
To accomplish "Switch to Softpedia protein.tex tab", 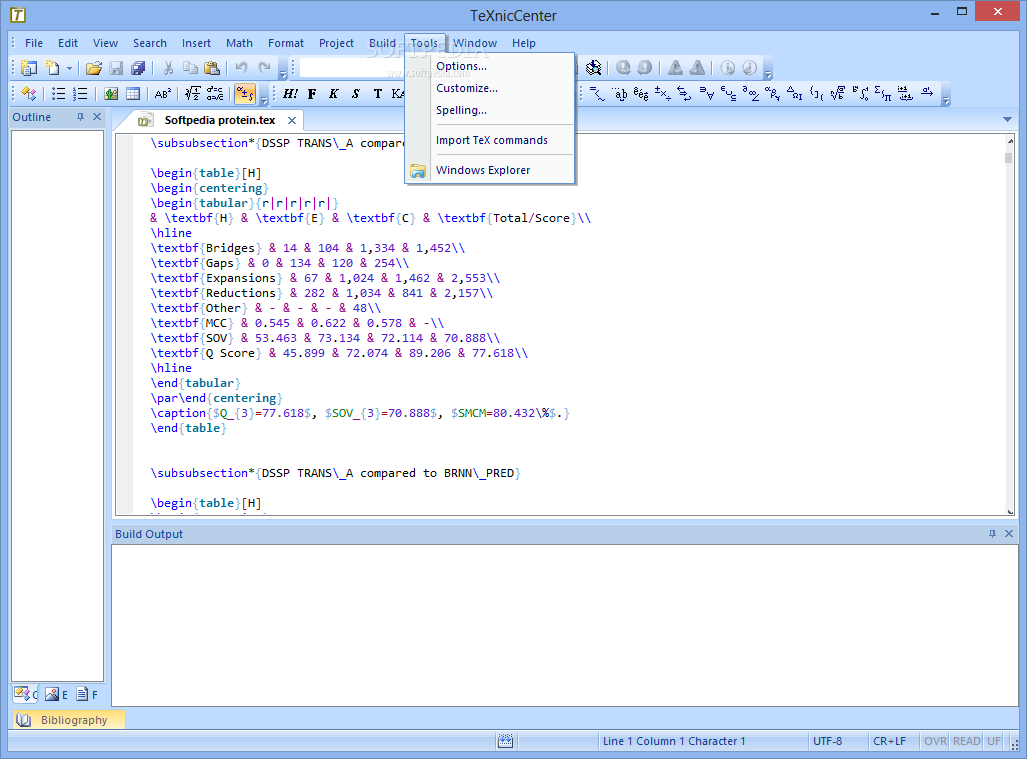I will tap(219, 120).
